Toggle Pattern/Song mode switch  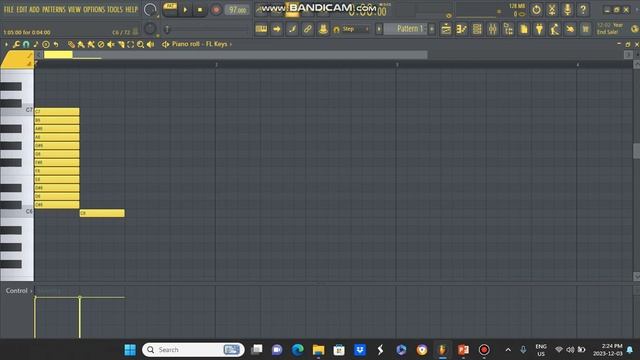tap(170, 9)
